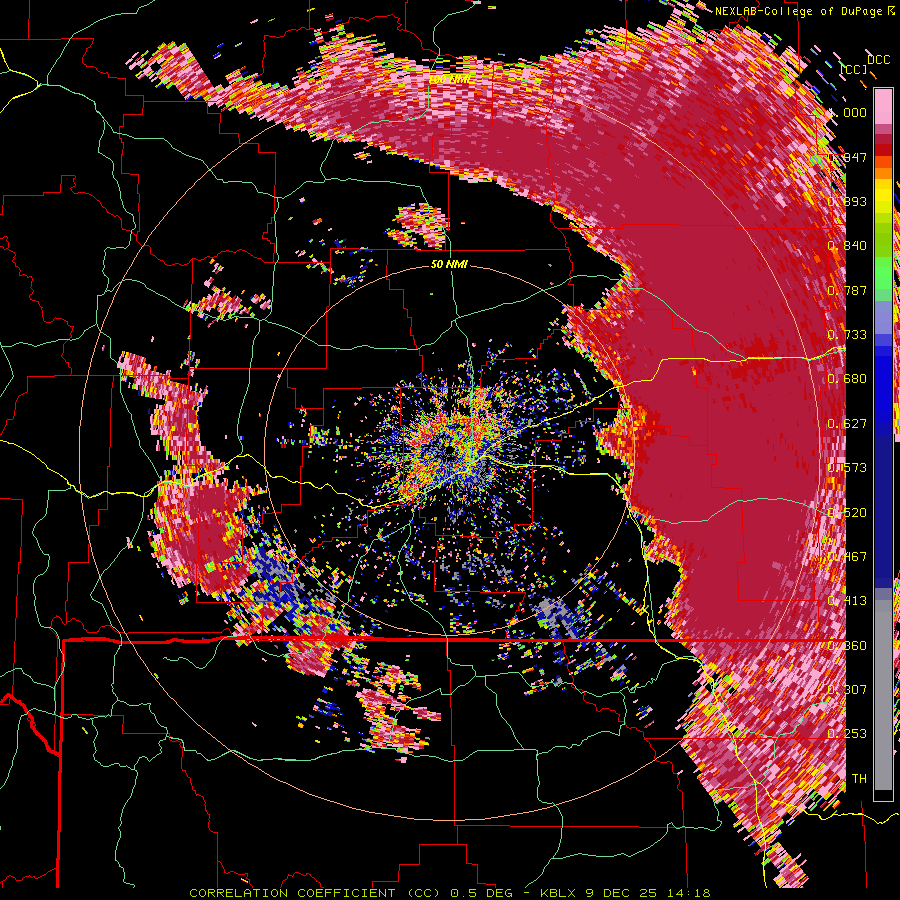Select the 0.893 value on the color scale
900x900 pixels.
(848, 201)
